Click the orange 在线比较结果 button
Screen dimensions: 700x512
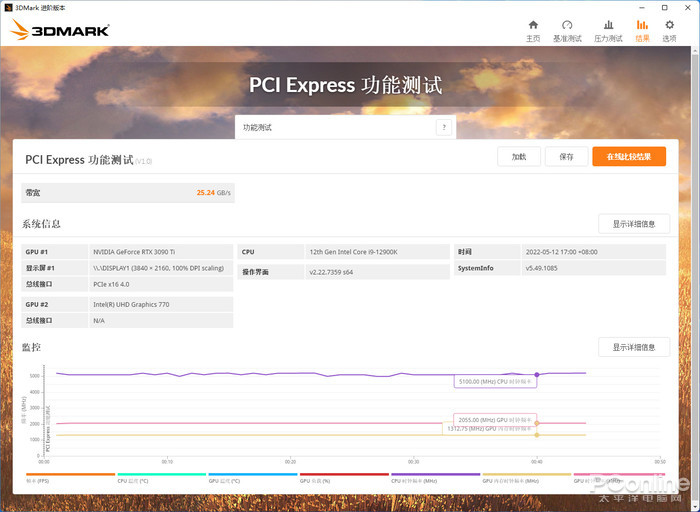click(629, 157)
